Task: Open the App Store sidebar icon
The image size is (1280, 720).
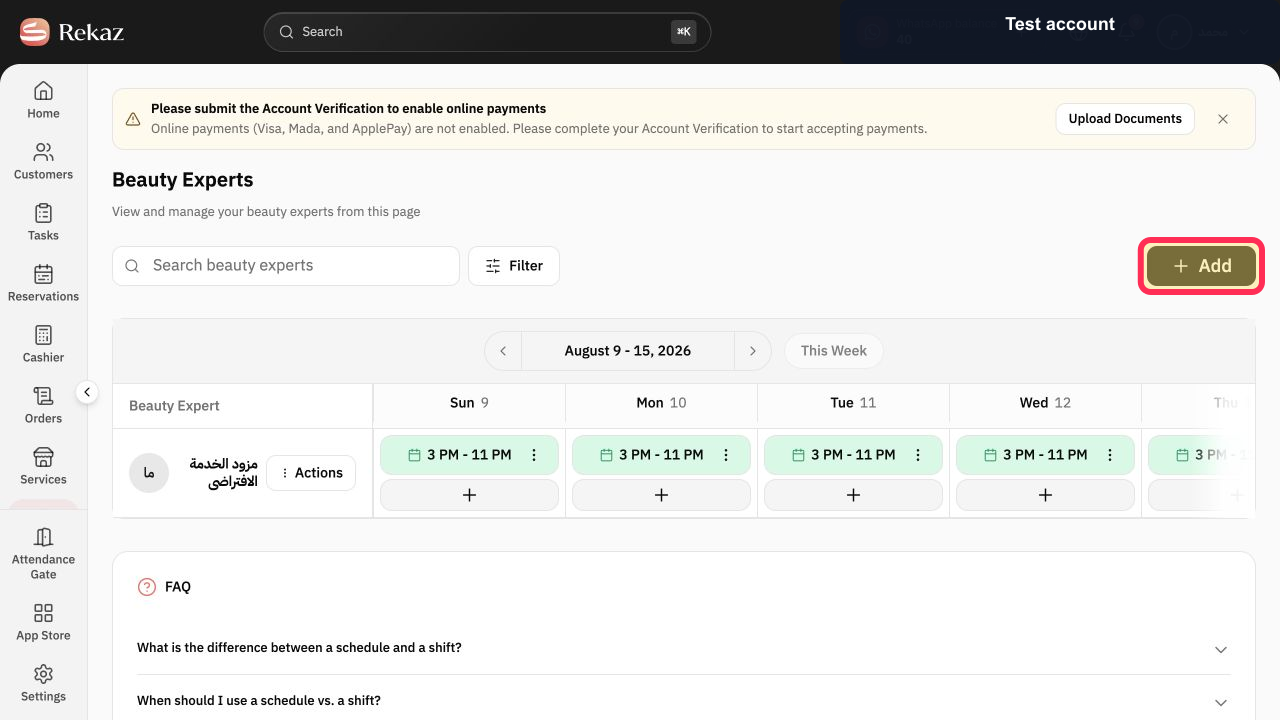Action: [x=43, y=622]
